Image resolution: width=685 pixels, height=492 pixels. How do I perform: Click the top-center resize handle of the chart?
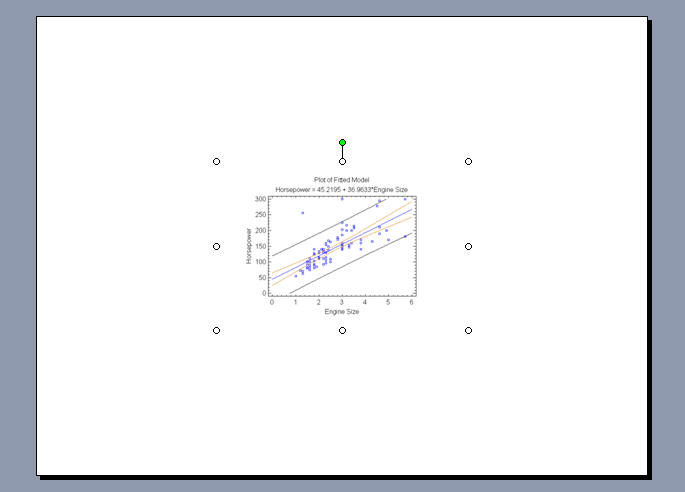[x=342, y=162]
